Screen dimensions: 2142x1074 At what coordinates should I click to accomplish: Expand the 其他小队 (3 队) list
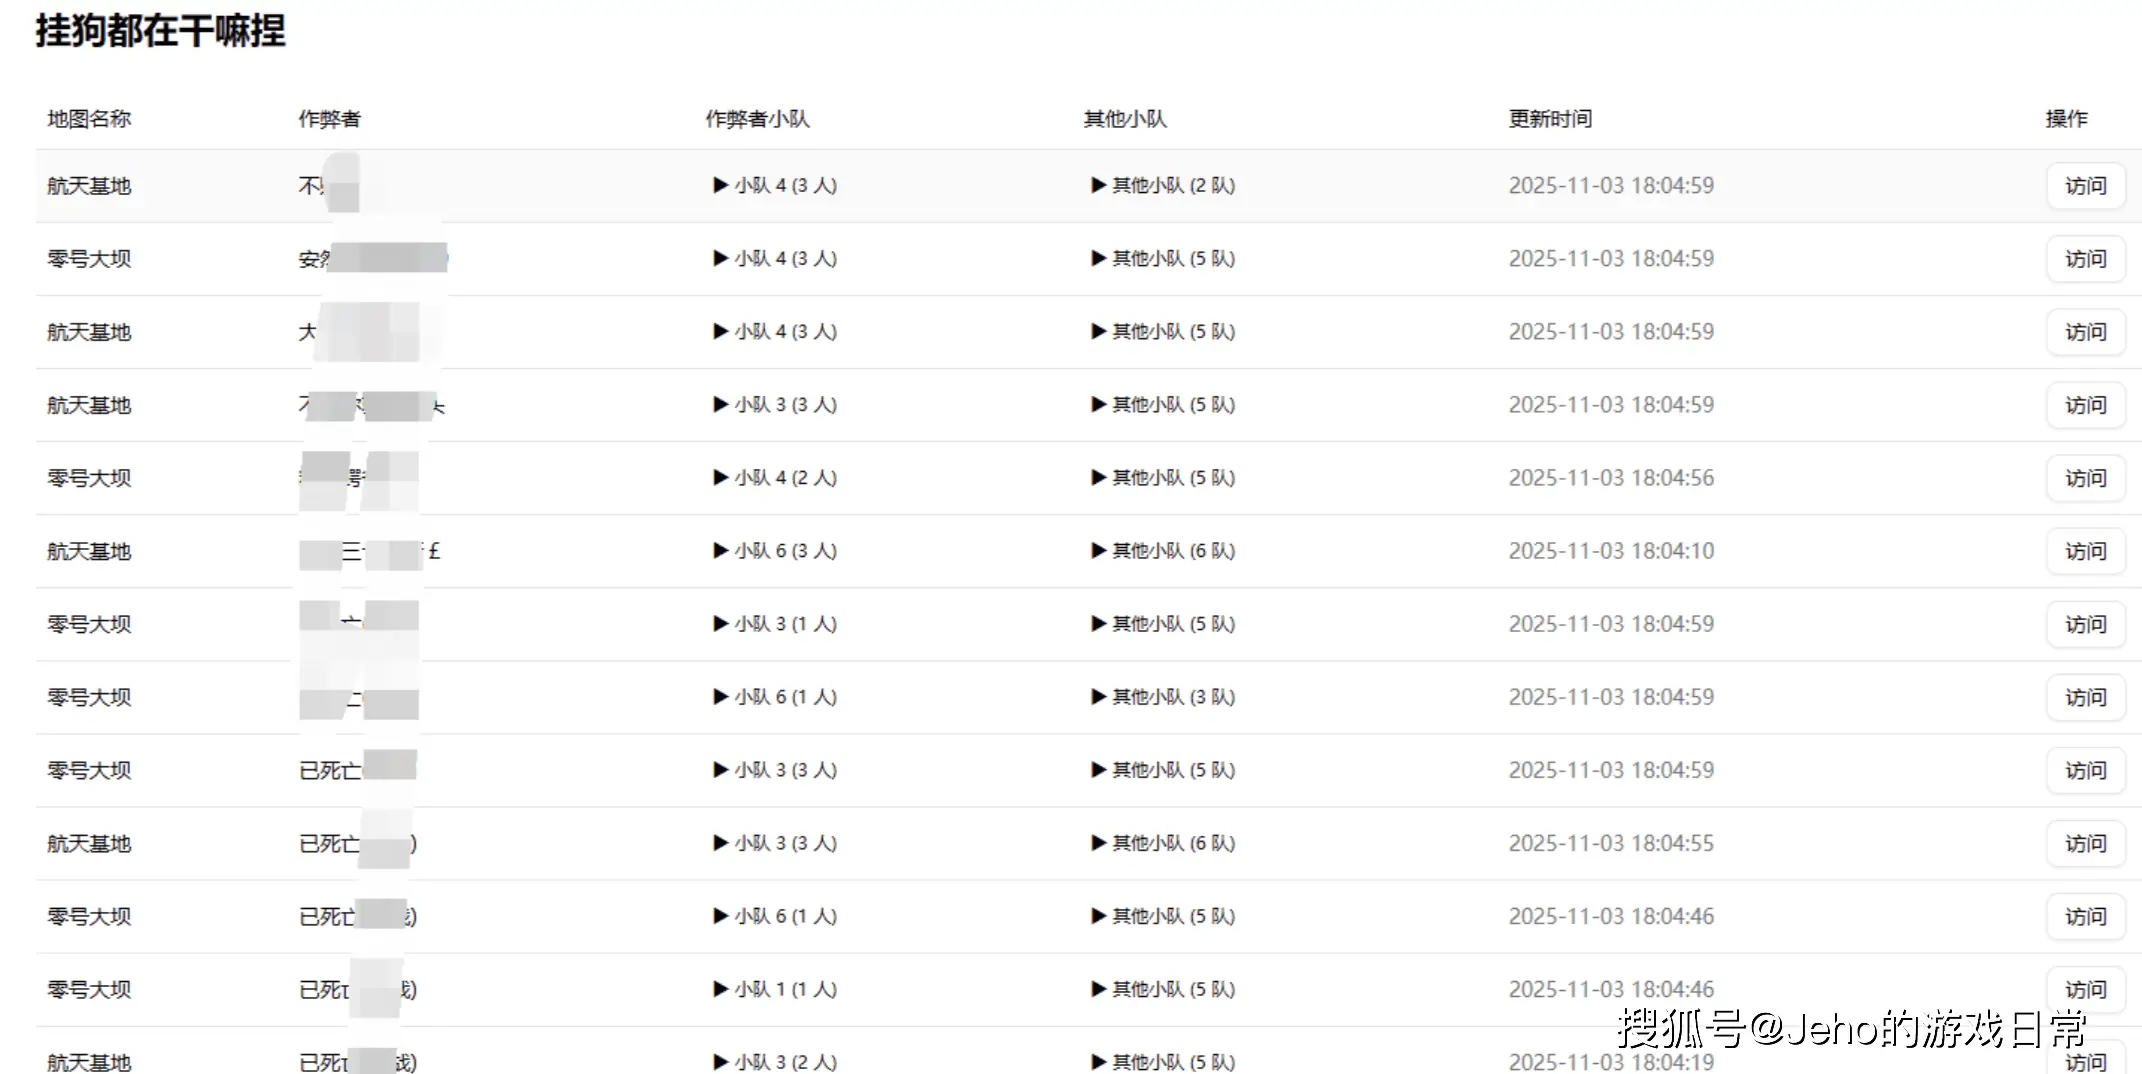click(x=1163, y=697)
